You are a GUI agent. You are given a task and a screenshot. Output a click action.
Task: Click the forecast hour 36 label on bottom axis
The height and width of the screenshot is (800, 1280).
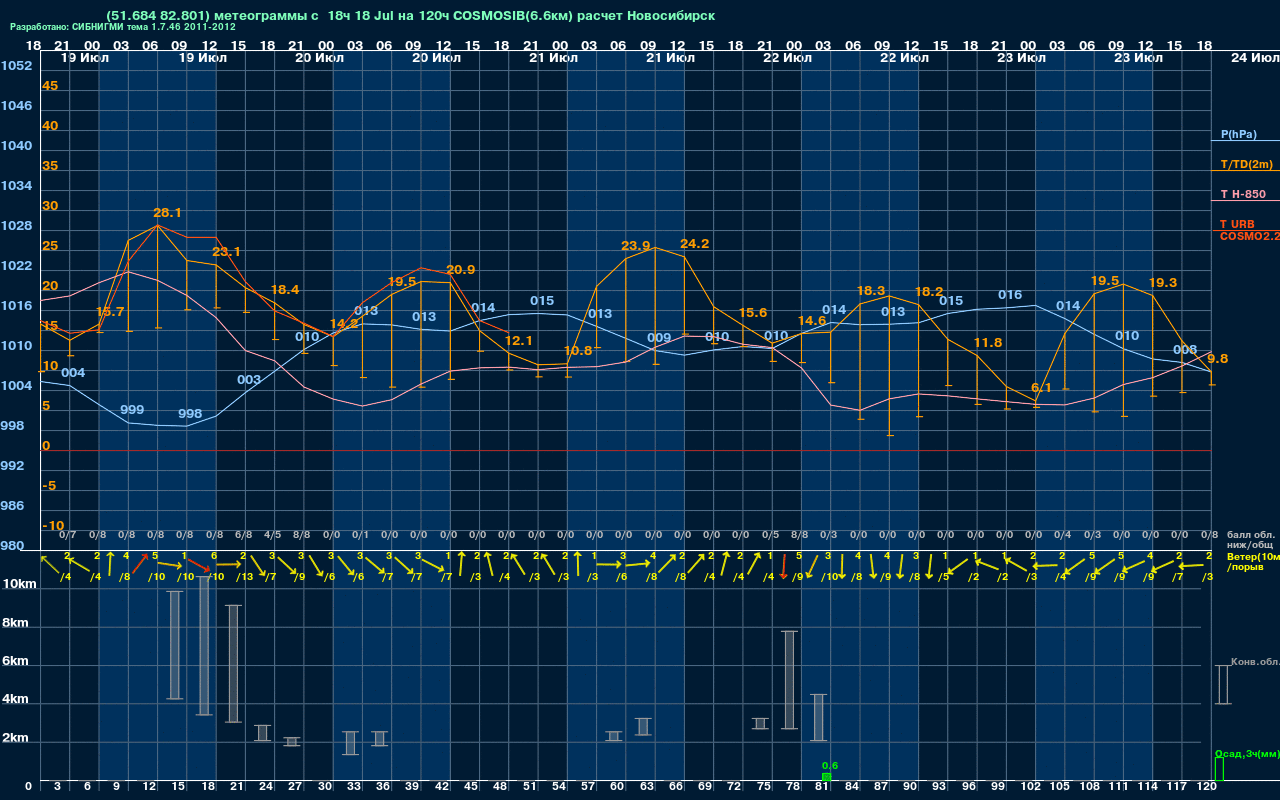[x=383, y=787]
